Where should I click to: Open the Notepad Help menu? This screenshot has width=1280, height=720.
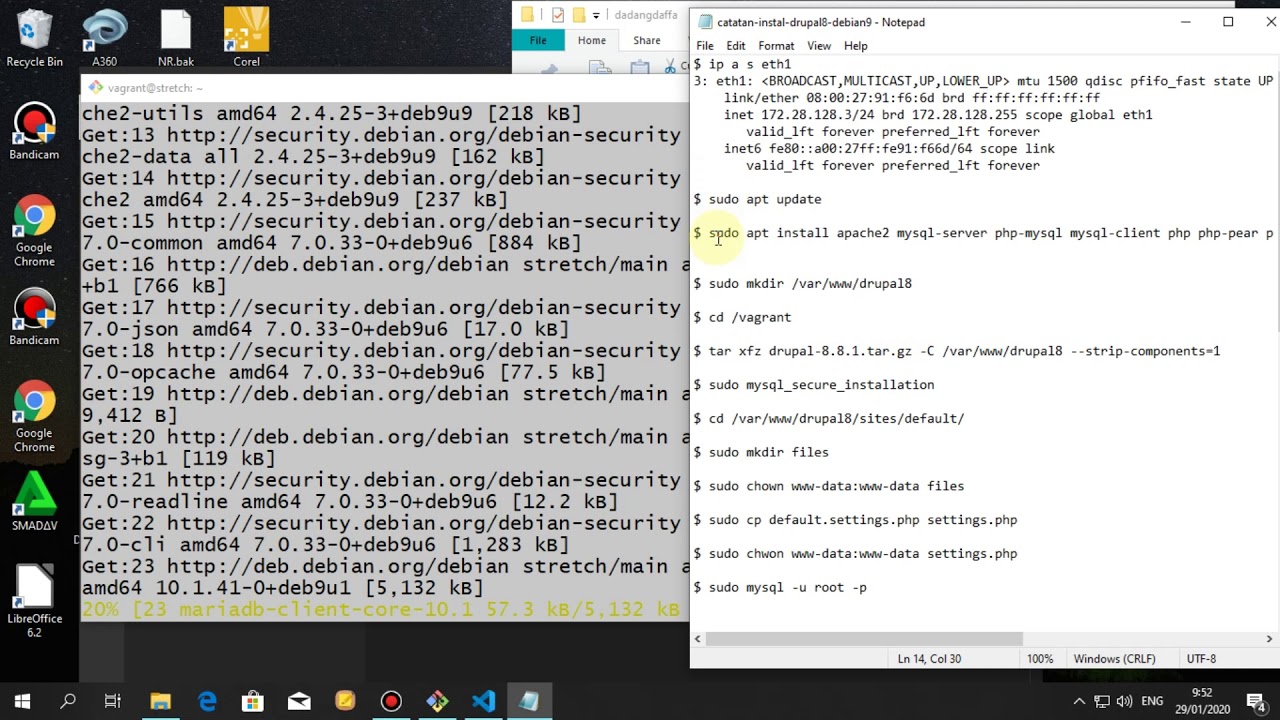click(x=856, y=46)
